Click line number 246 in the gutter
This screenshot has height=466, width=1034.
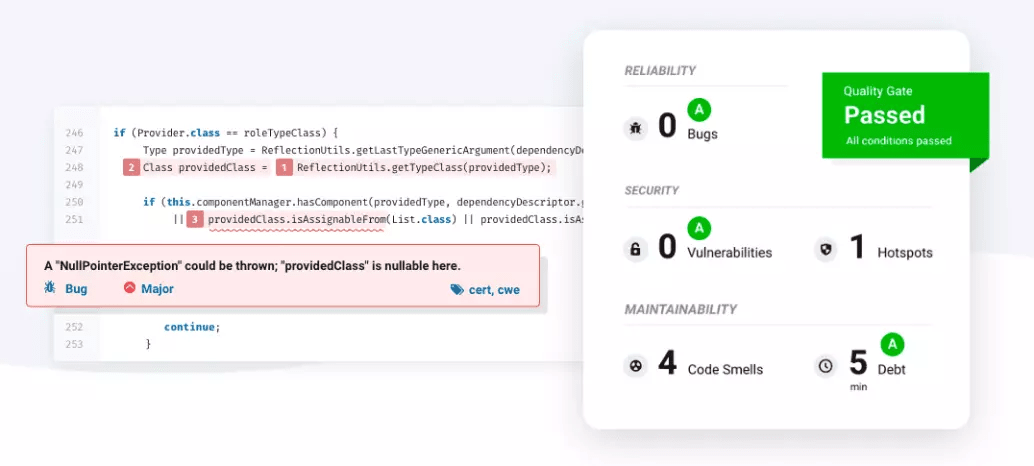point(74,133)
